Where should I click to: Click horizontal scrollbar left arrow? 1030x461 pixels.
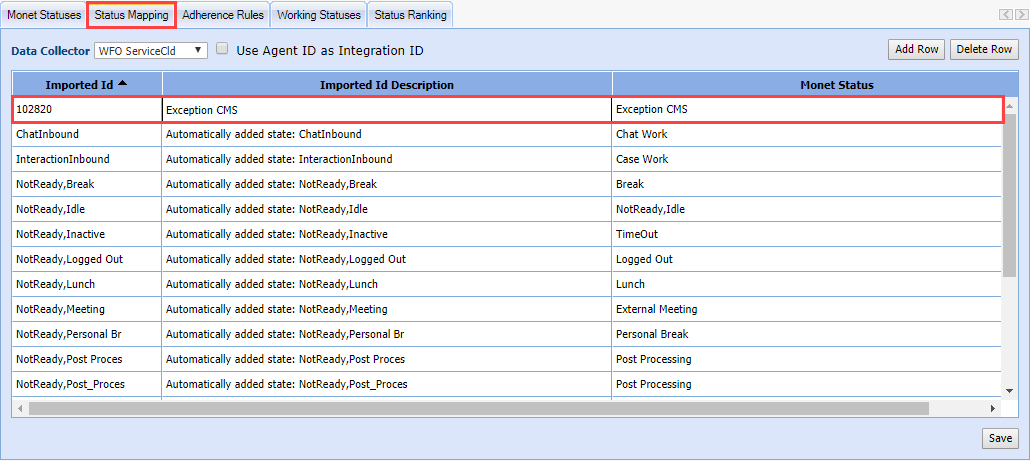click(20, 408)
